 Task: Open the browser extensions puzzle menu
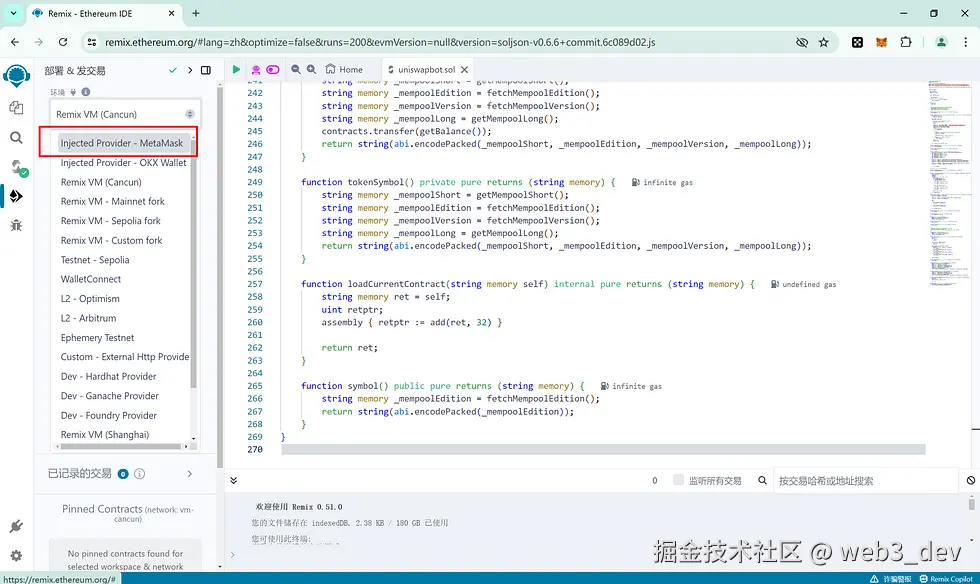pyautogui.click(x=906, y=42)
